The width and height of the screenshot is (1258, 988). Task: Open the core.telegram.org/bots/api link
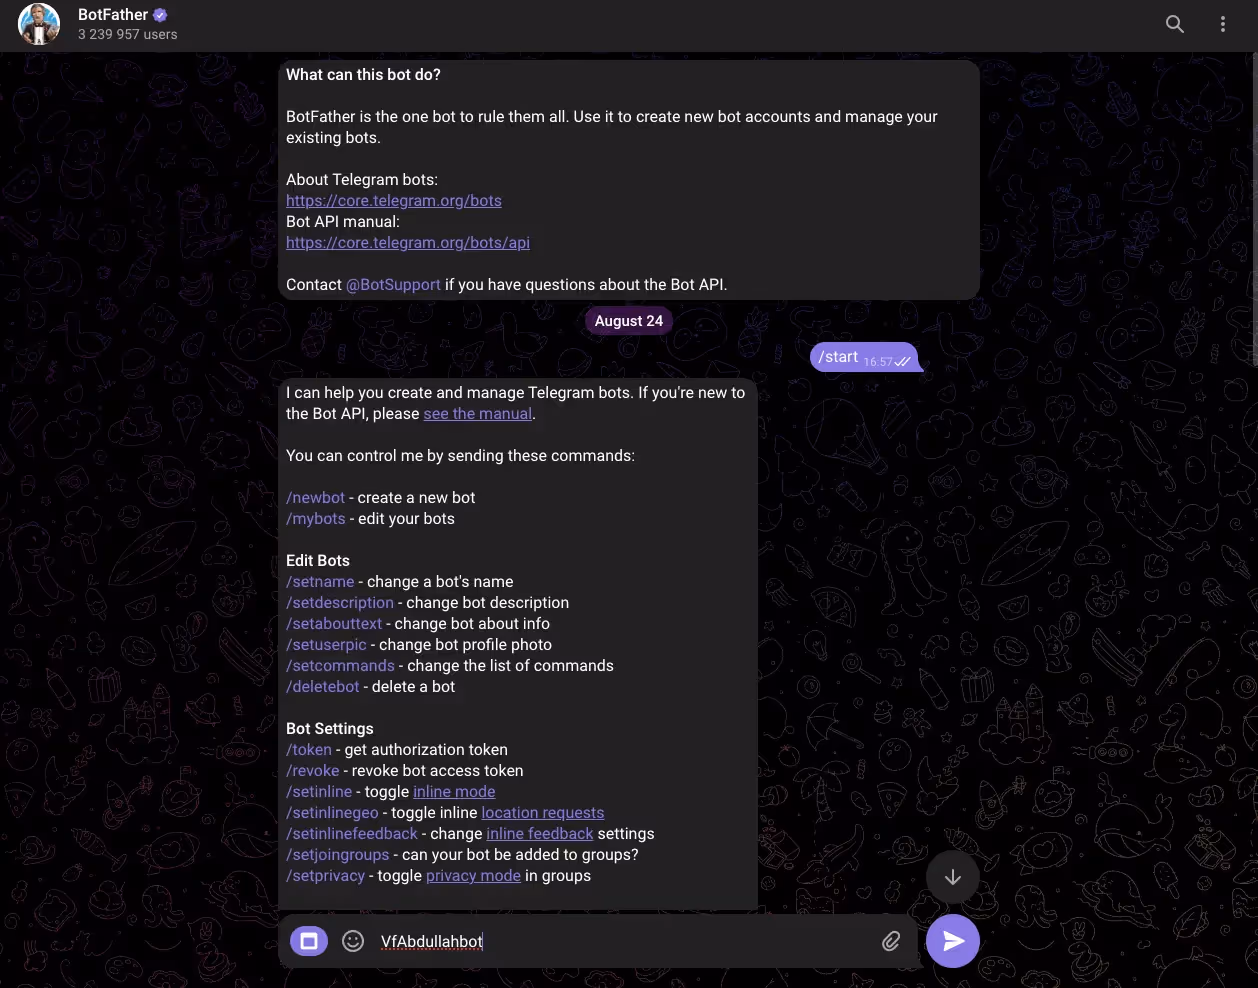click(408, 243)
